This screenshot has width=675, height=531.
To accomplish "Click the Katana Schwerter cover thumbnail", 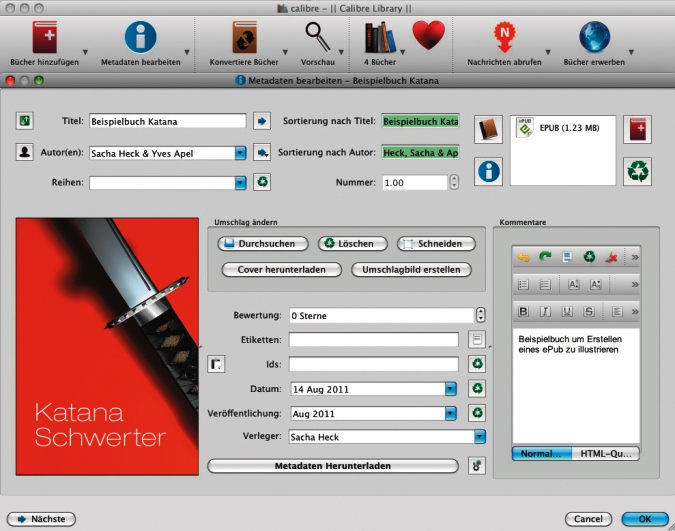I will pyautogui.click(x=107, y=346).
